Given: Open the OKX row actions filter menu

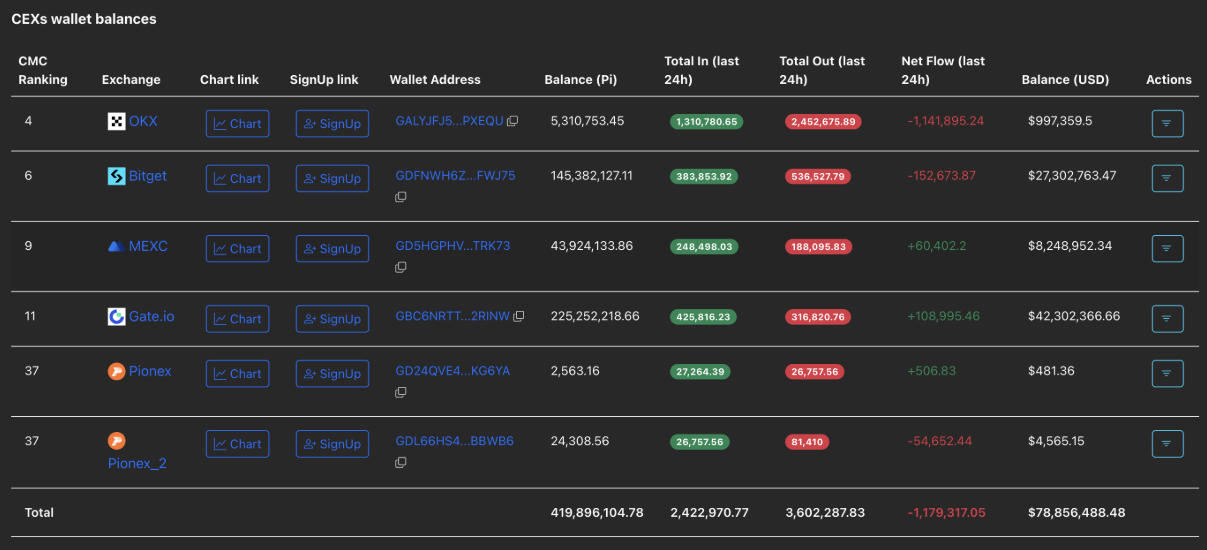Looking at the screenshot, I should click(1167, 123).
